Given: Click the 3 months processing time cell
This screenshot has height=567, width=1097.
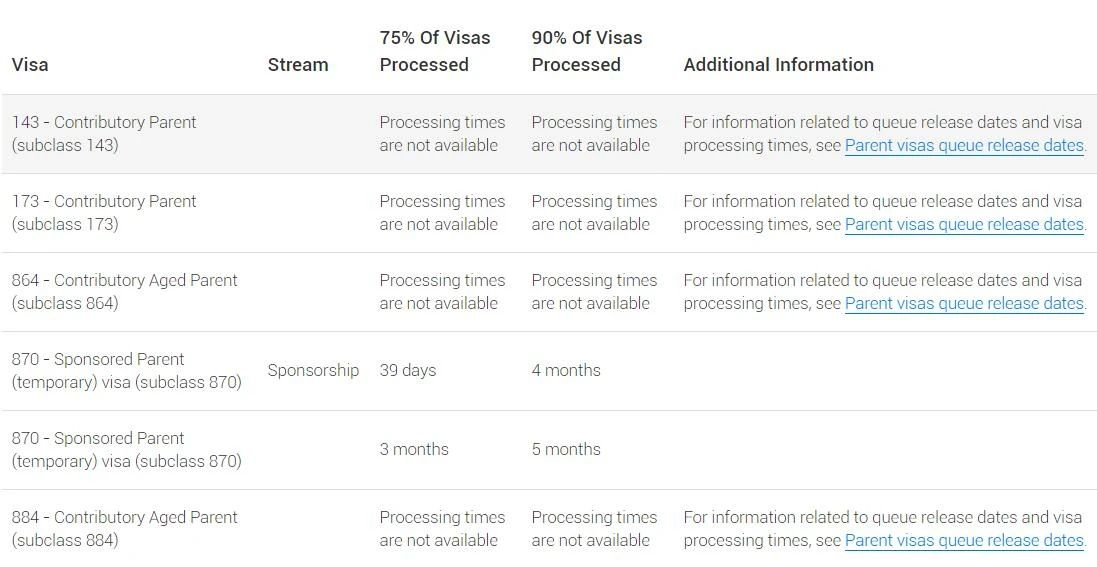Looking at the screenshot, I should (x=414, y=449).
